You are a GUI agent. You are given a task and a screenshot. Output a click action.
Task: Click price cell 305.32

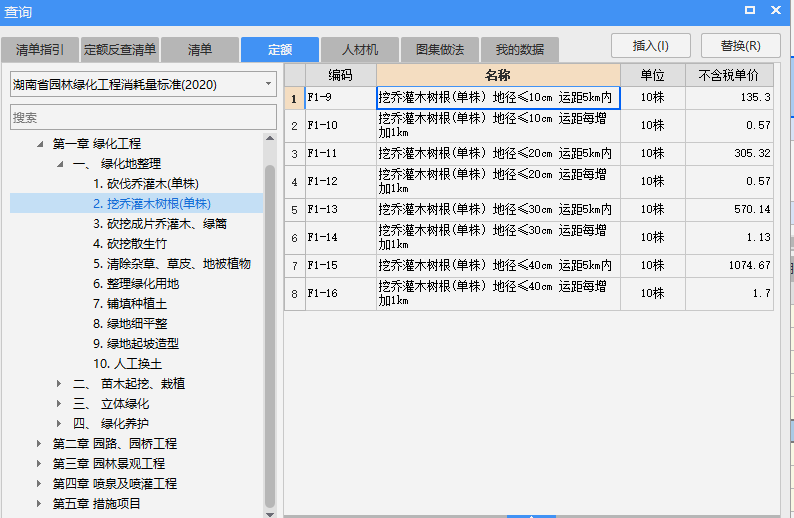729,154
